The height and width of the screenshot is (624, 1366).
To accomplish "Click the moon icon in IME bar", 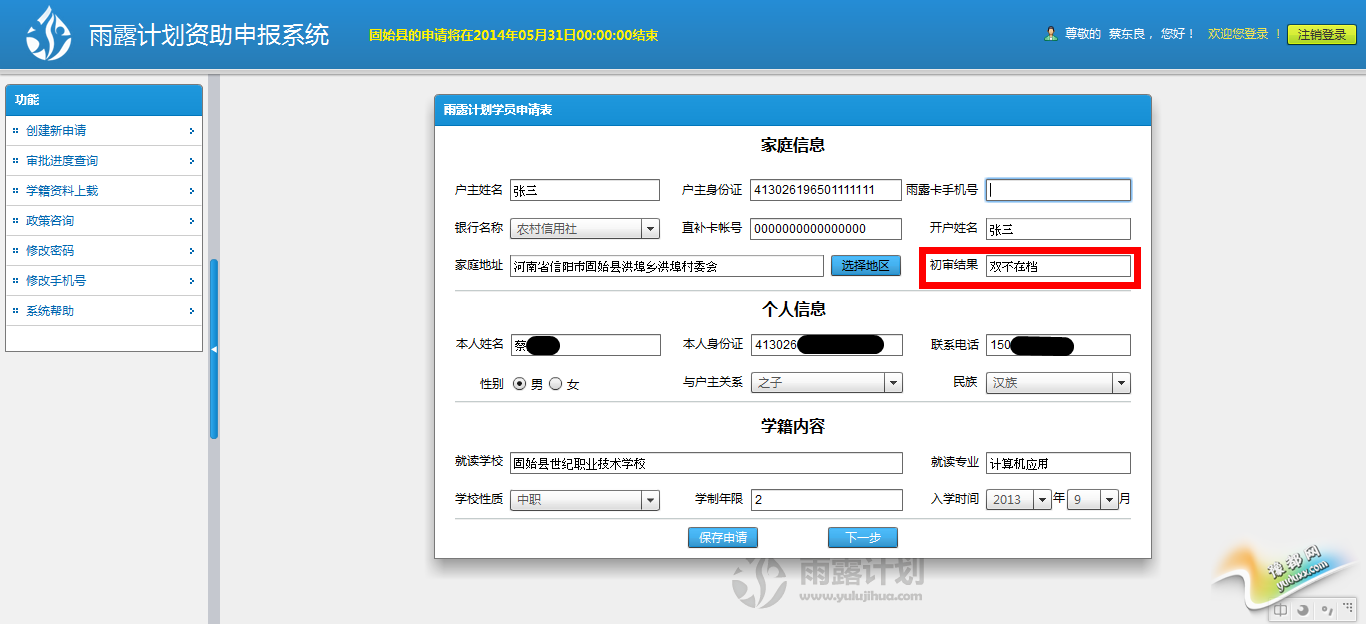I will [x=1303, y=610].
